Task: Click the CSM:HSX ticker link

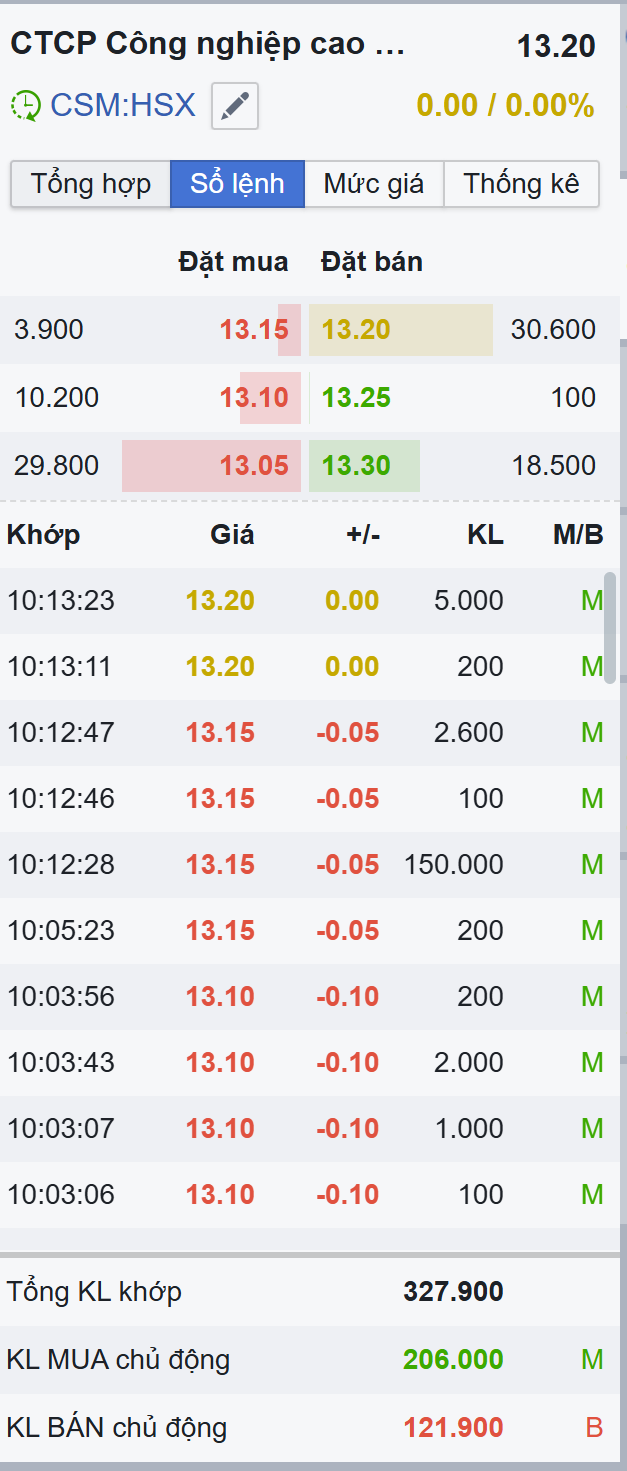Action: click(x=123, y=105)
